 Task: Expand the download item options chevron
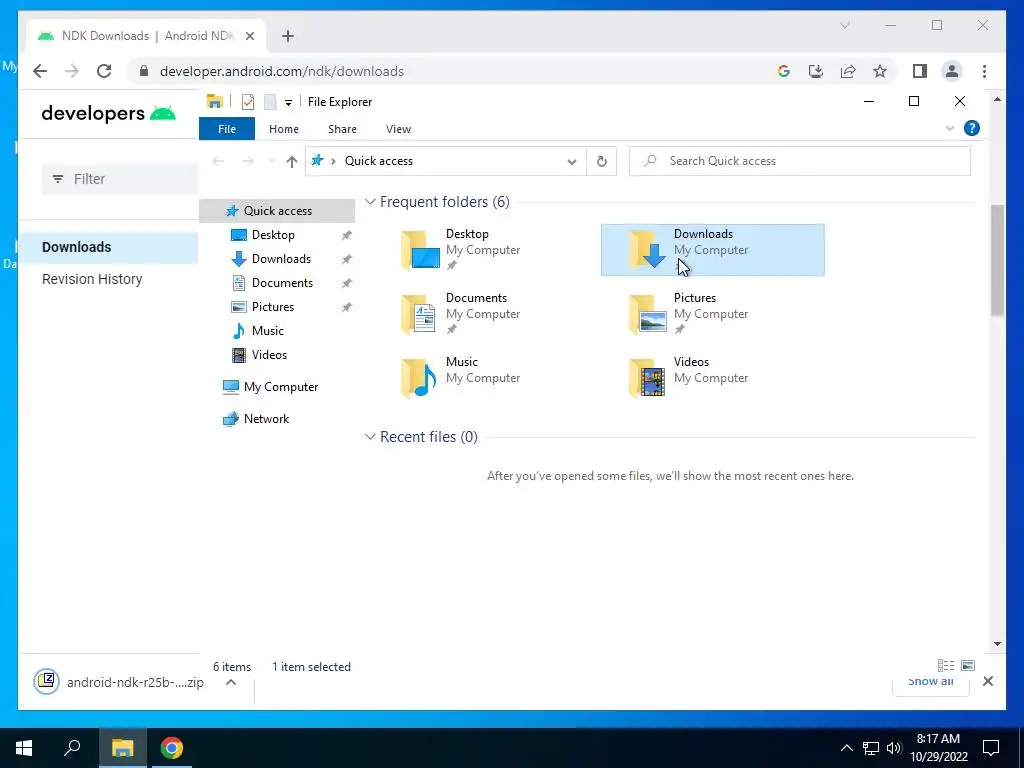click(x=231, y=682)
